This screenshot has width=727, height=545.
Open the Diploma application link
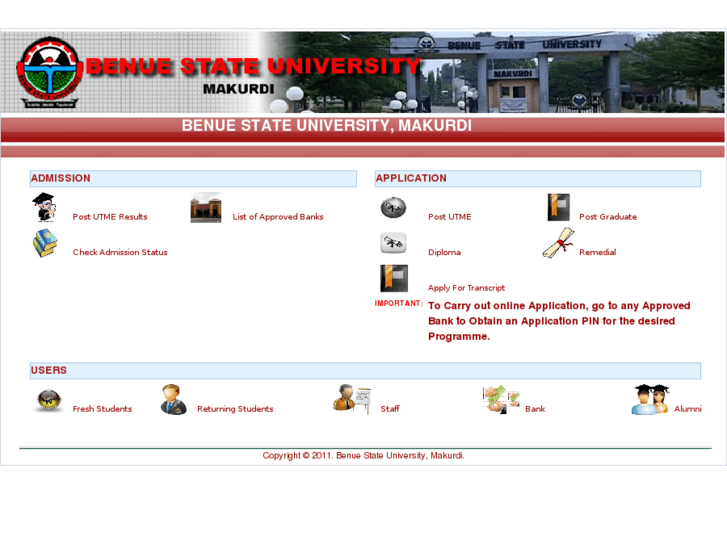click(x=444, y=252)
